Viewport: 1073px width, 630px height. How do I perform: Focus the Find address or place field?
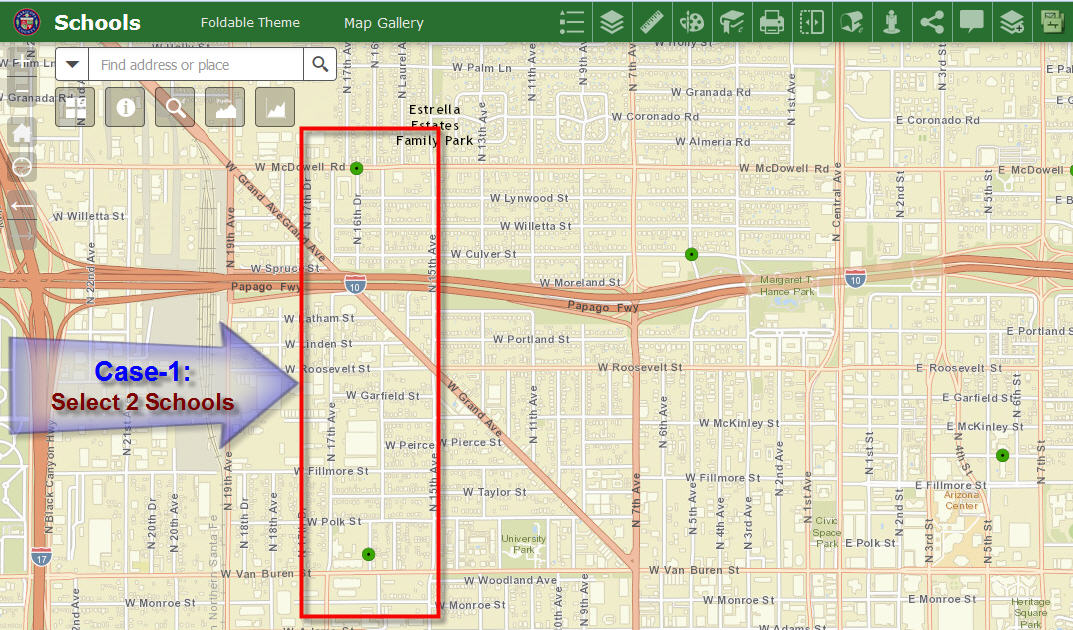pyautogui.click(x=196, y=64)
